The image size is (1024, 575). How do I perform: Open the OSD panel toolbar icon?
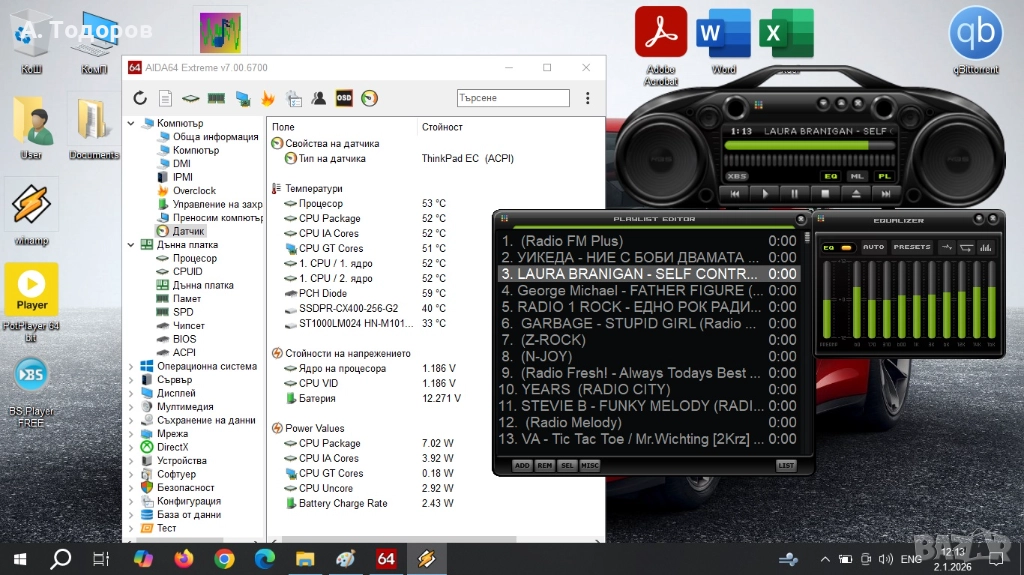point(344,98)
